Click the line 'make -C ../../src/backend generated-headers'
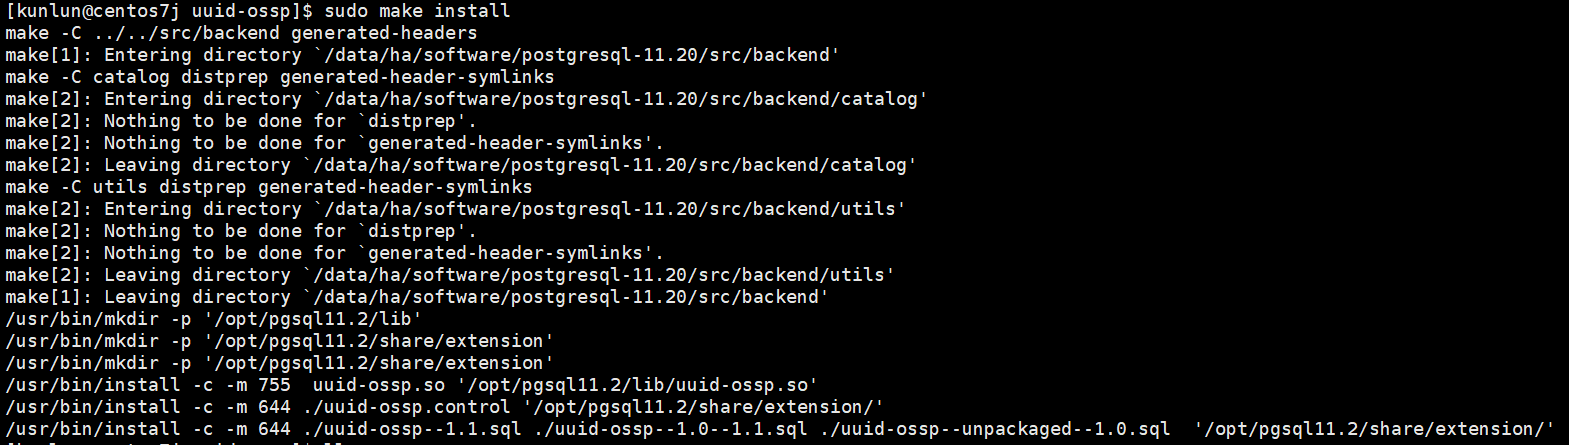Screen dimensions: 1569x445 (x=241, y=33)
